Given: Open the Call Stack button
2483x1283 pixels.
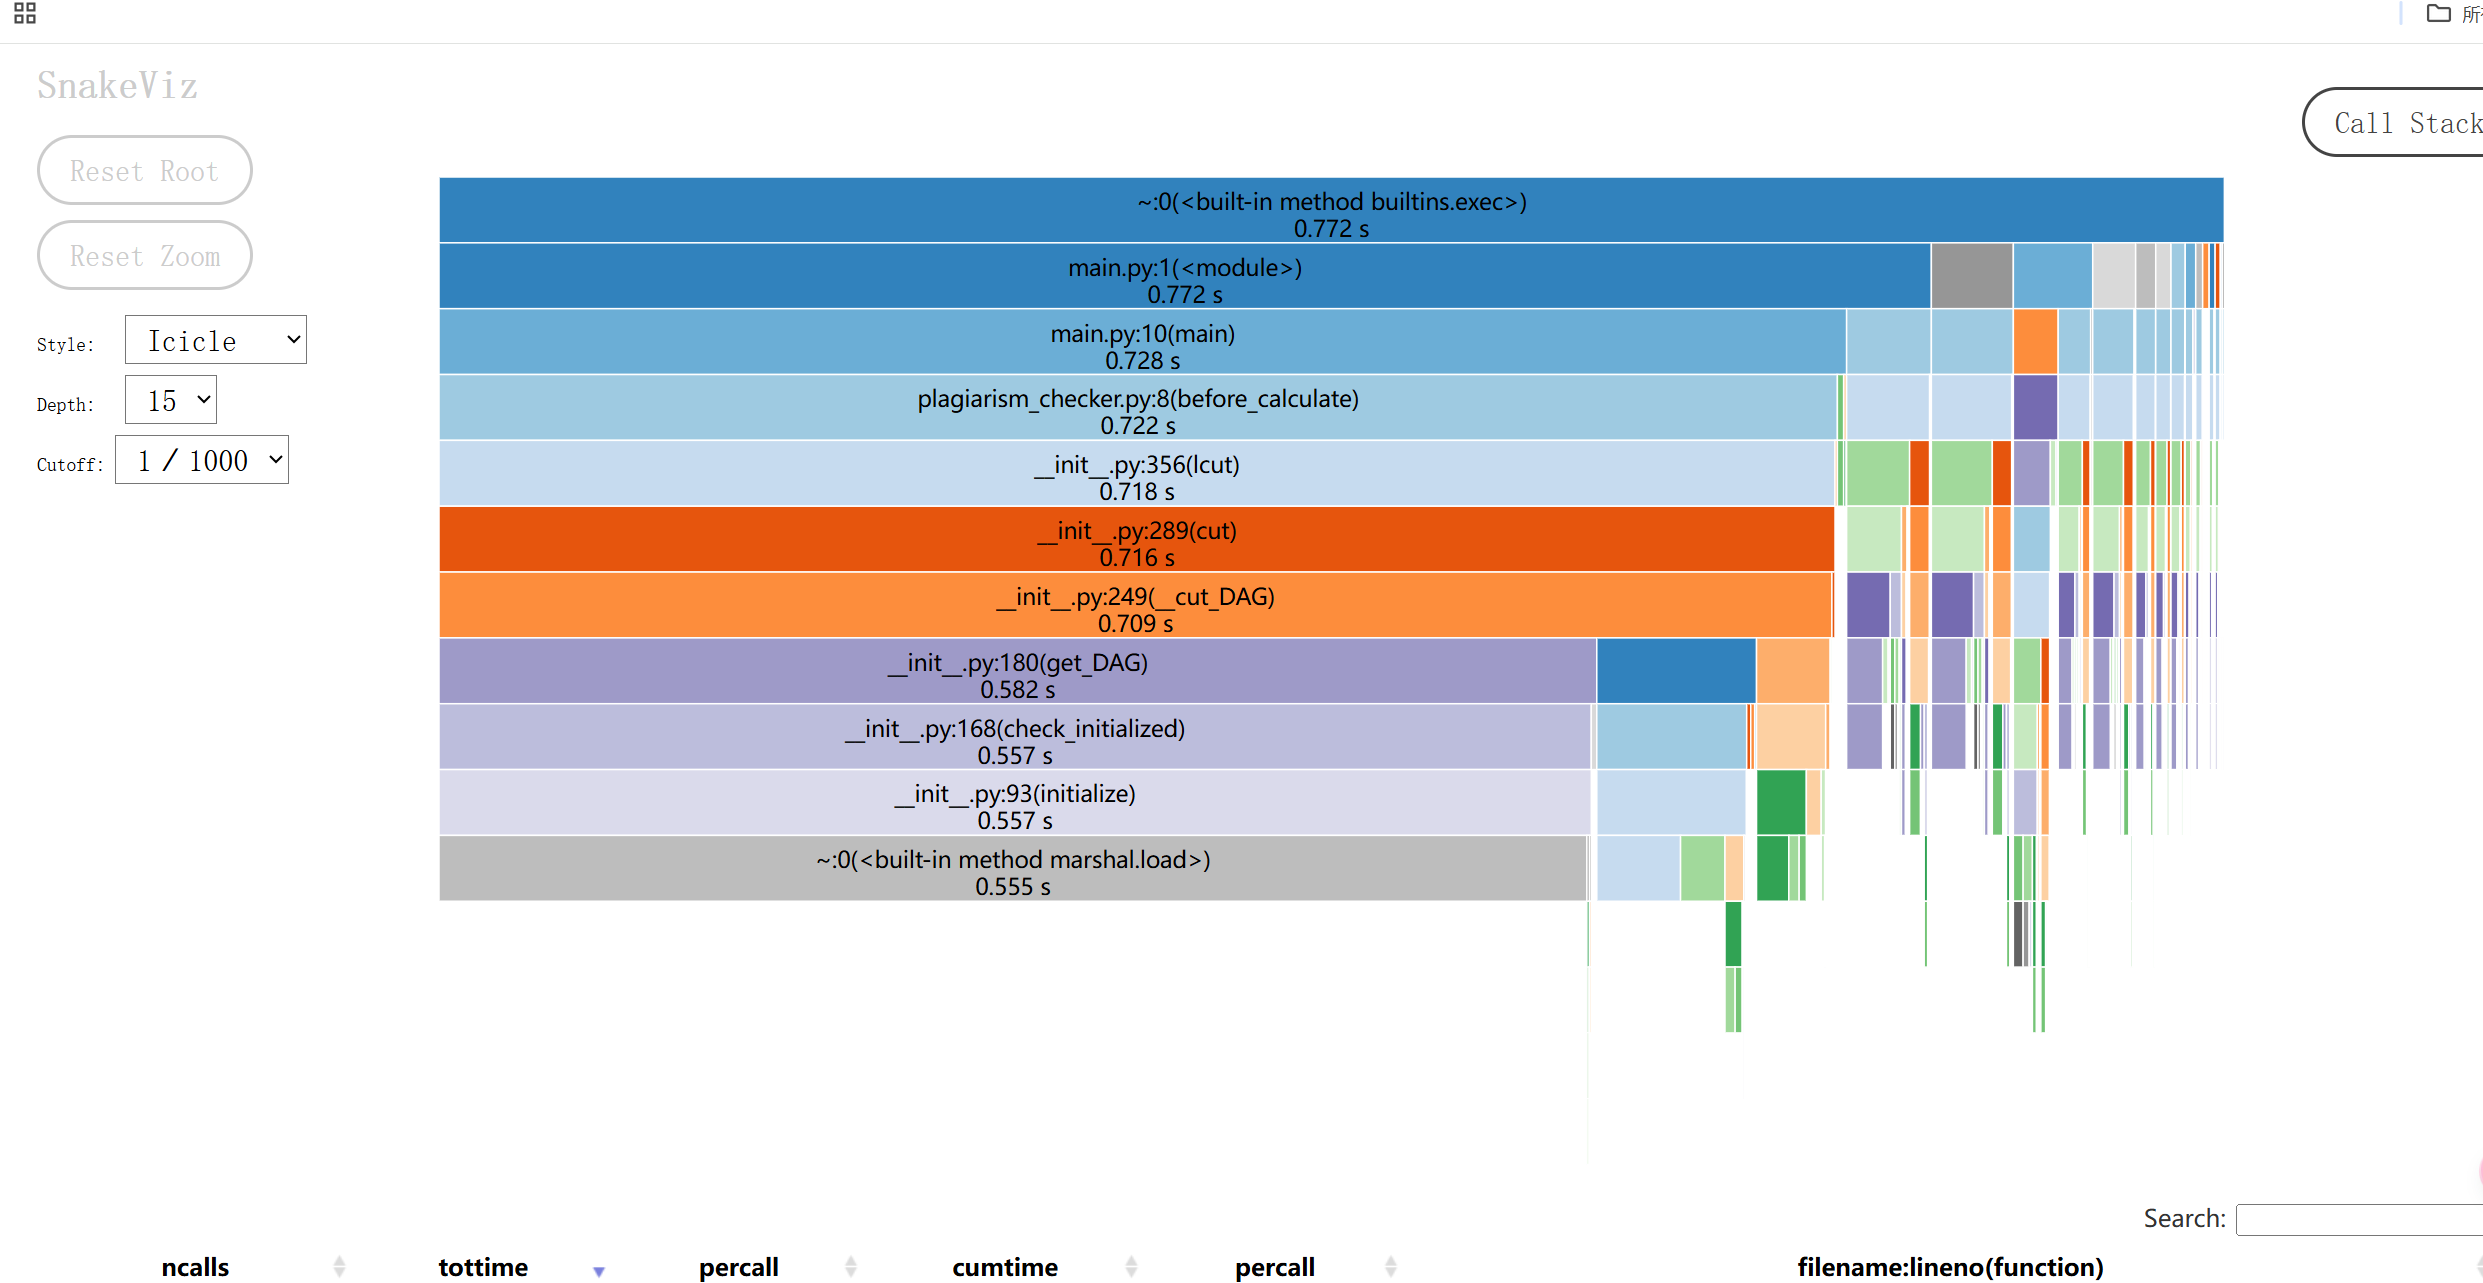Looking at the screenshot, I should pos(2400,123).
